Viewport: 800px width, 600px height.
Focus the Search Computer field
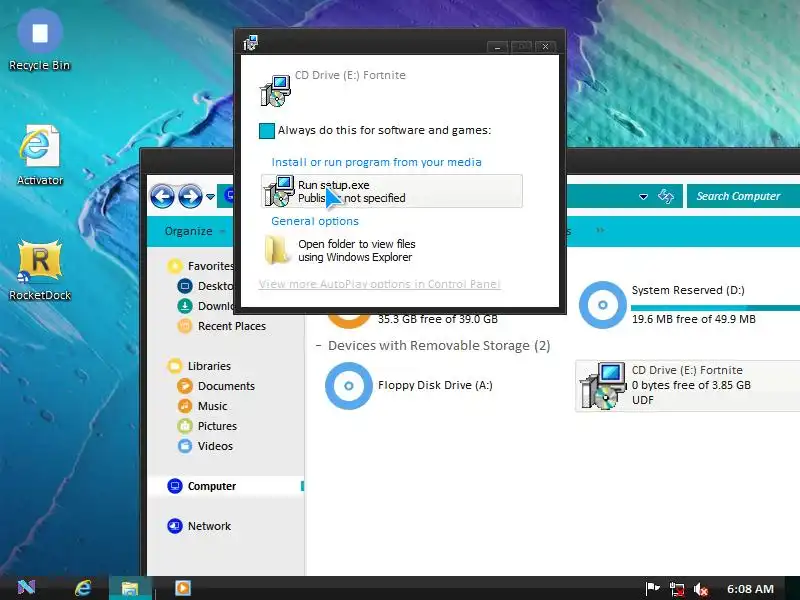click(x=743, y=196)
